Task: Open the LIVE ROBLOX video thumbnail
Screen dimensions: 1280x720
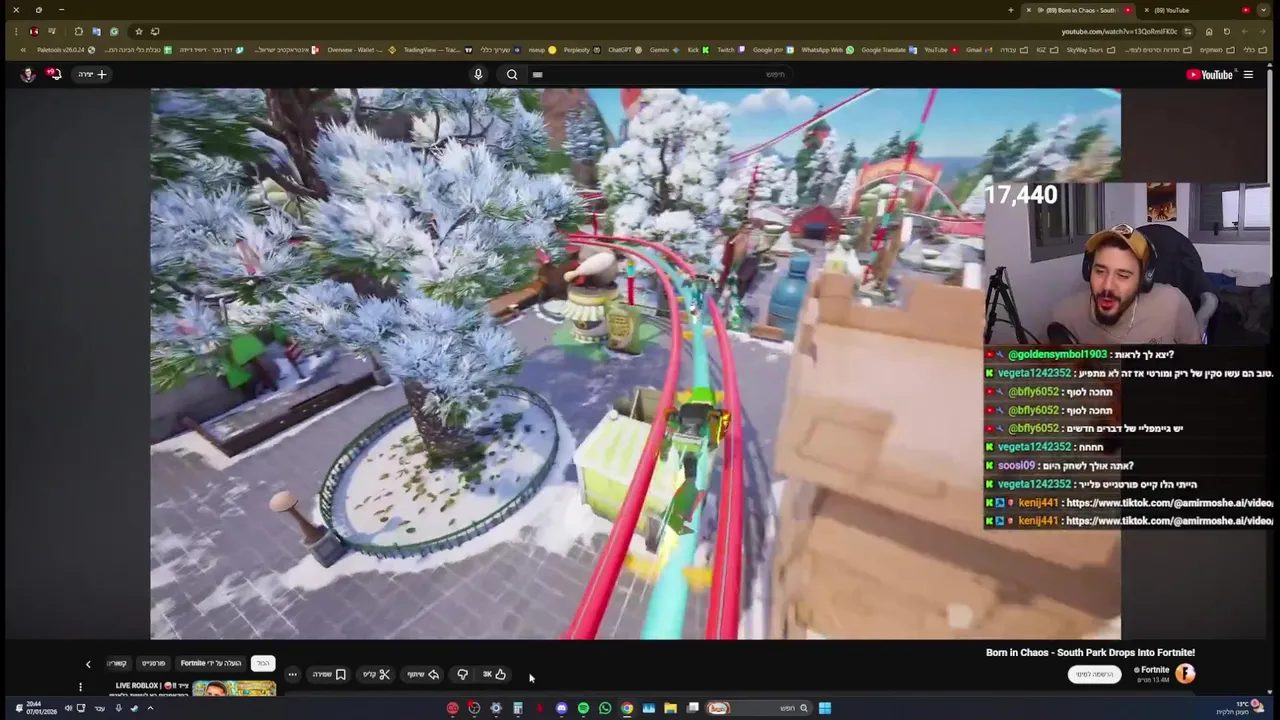Action: [x=234, y=689]
